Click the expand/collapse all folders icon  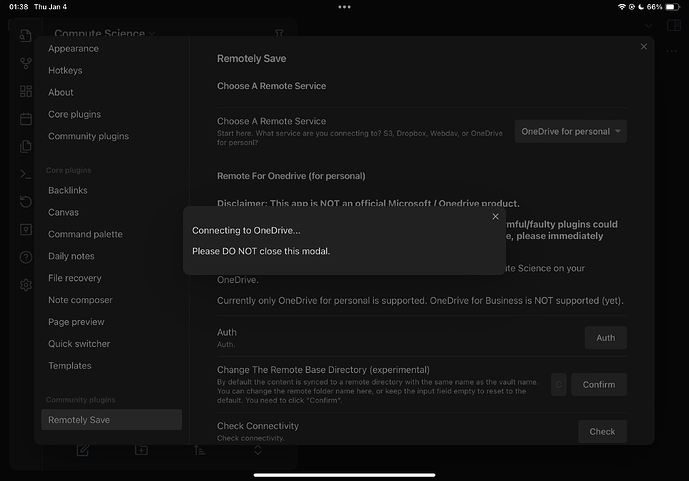(x=258, y=450)
